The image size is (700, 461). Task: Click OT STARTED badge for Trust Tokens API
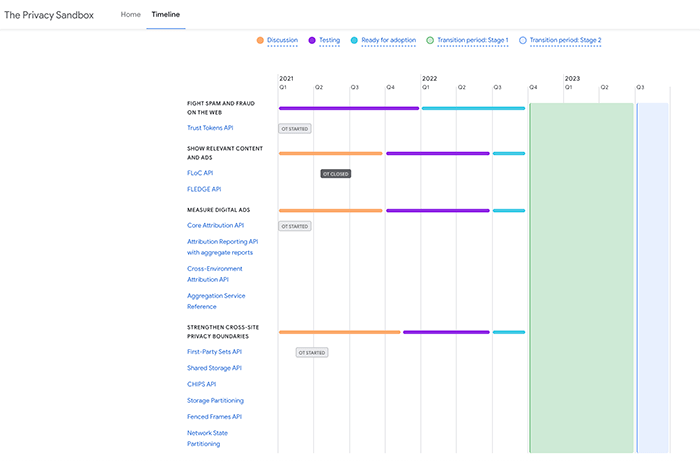pyautogui.click(x=295, y=129)
